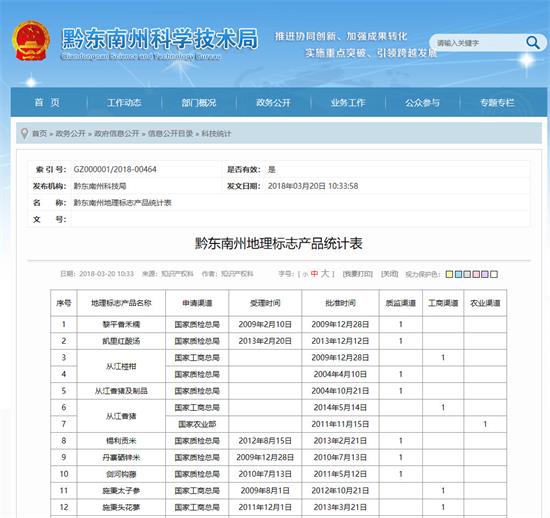
Task: Click the breadcrumb location pin icon
Action: coord(24,134)
